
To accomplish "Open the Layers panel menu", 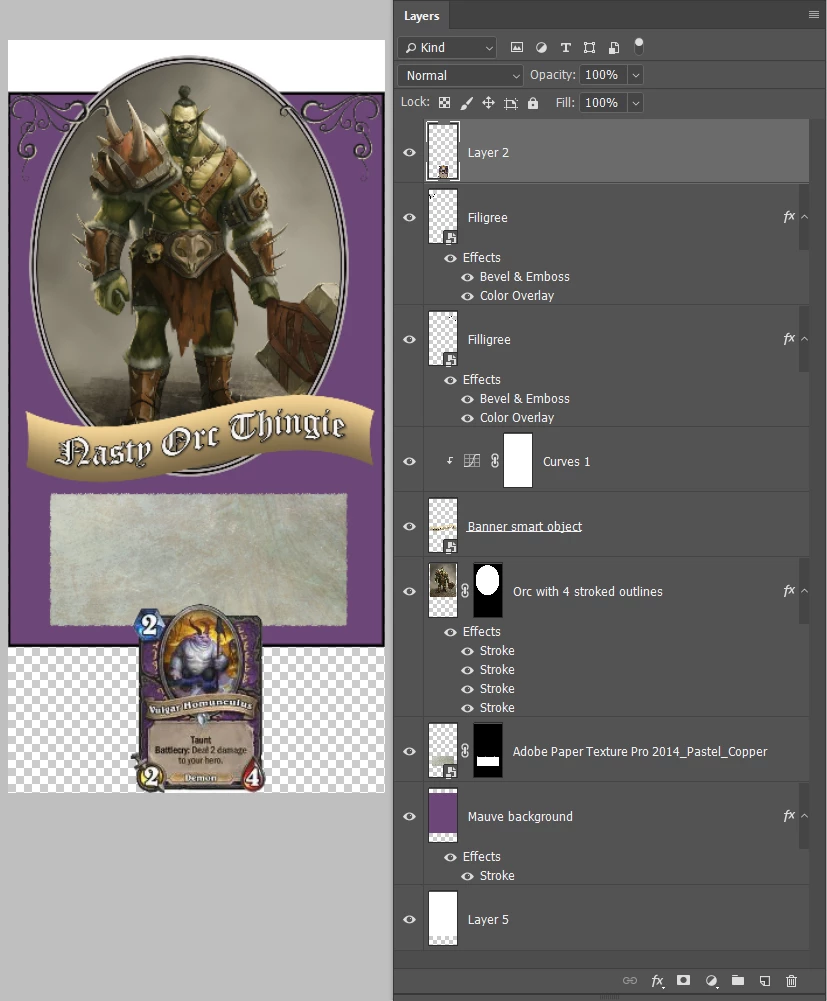I will click(814, 15).
